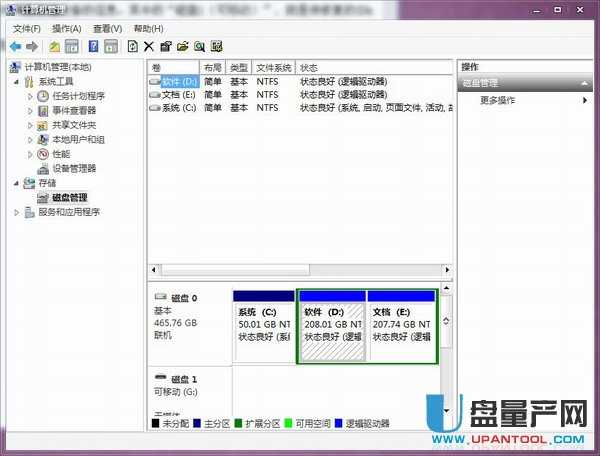Select 设备管理器 in the tree
This screenshot has height=456, width=600.
(73, 168)
